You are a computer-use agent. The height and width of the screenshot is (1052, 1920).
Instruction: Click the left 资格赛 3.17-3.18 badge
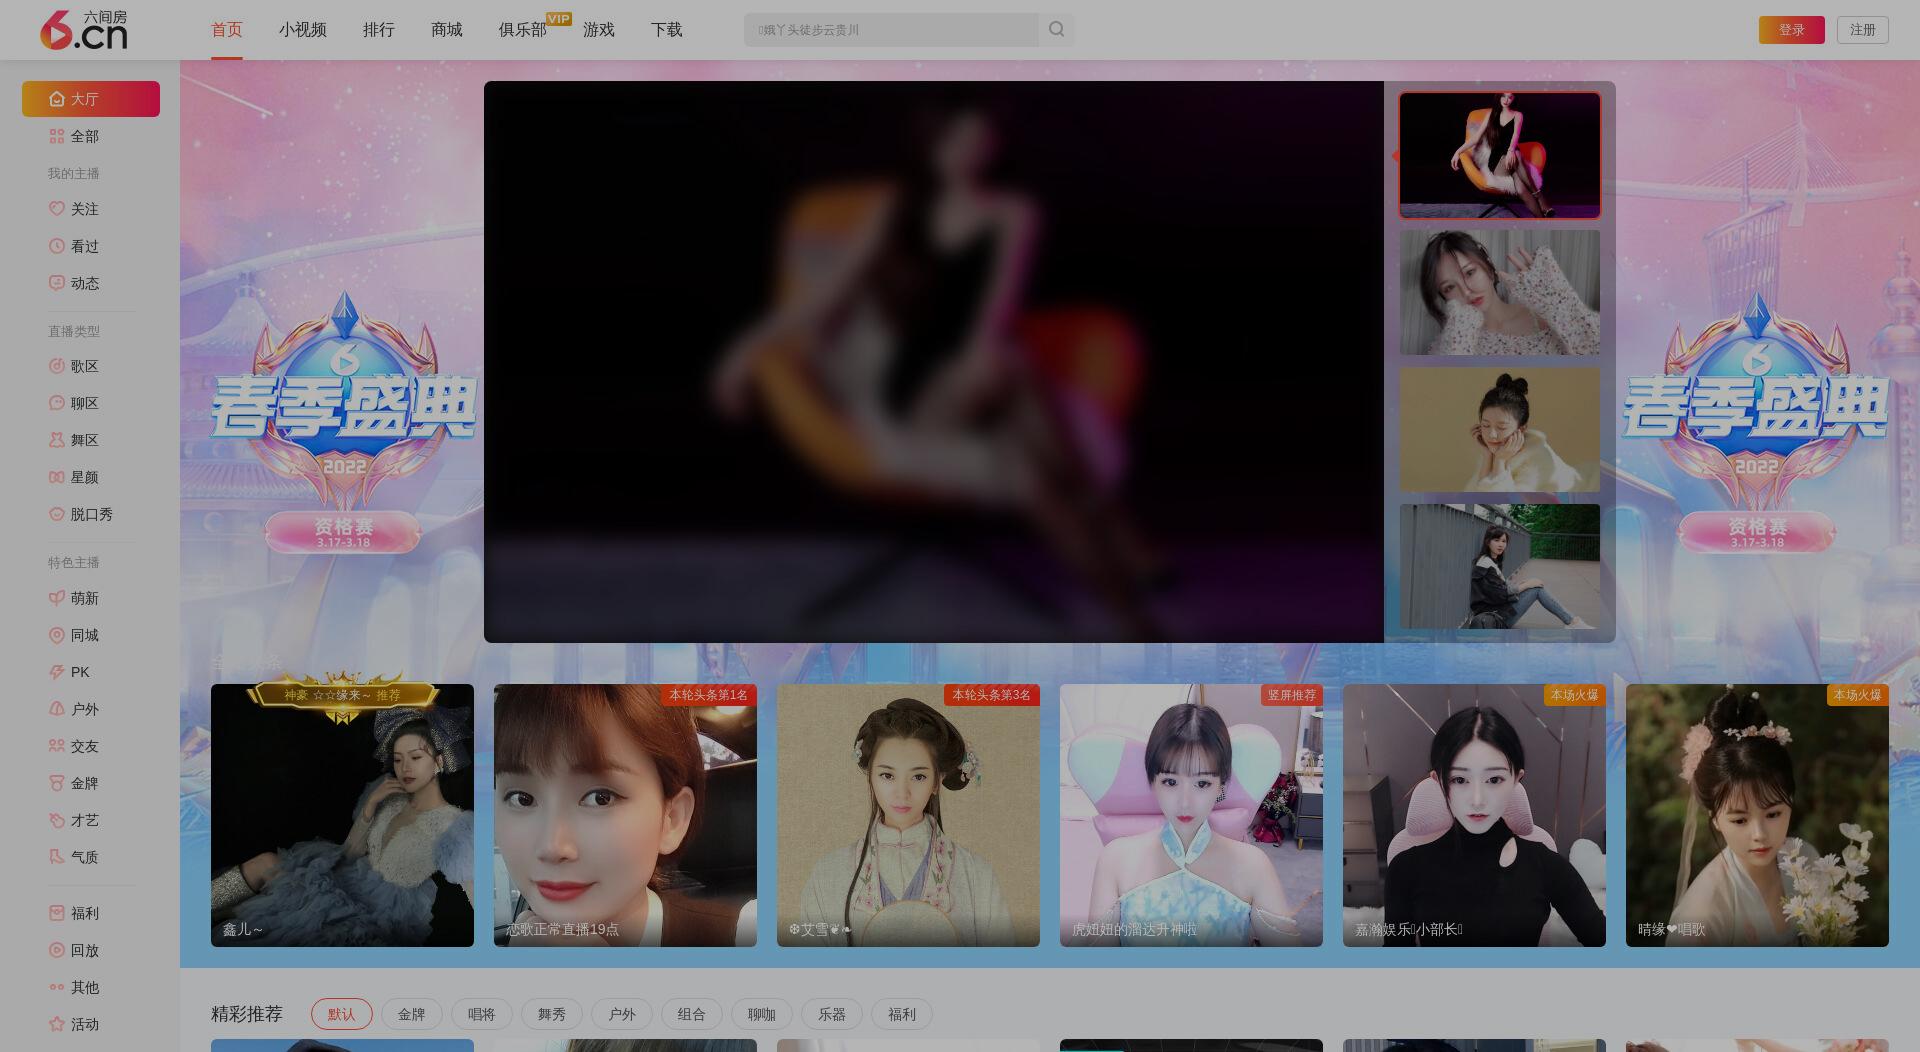click(343, 532)
